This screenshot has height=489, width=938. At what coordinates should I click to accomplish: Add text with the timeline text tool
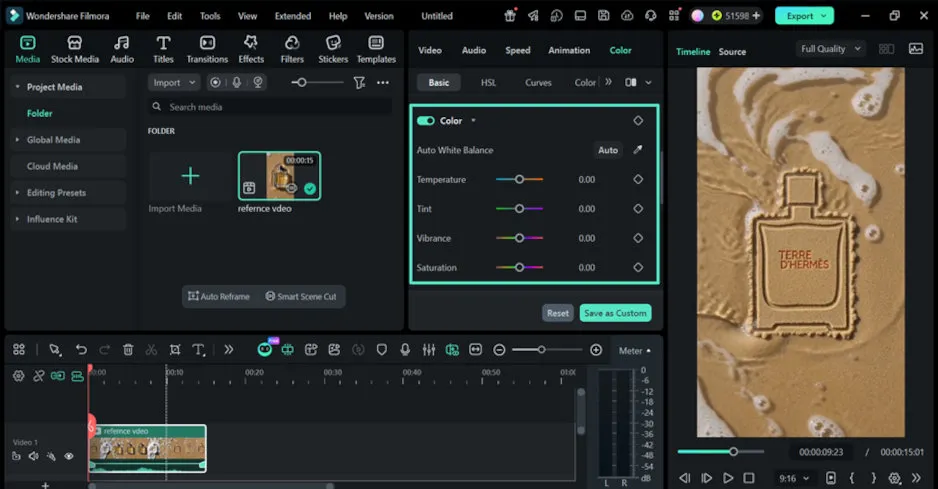(199, 350)
